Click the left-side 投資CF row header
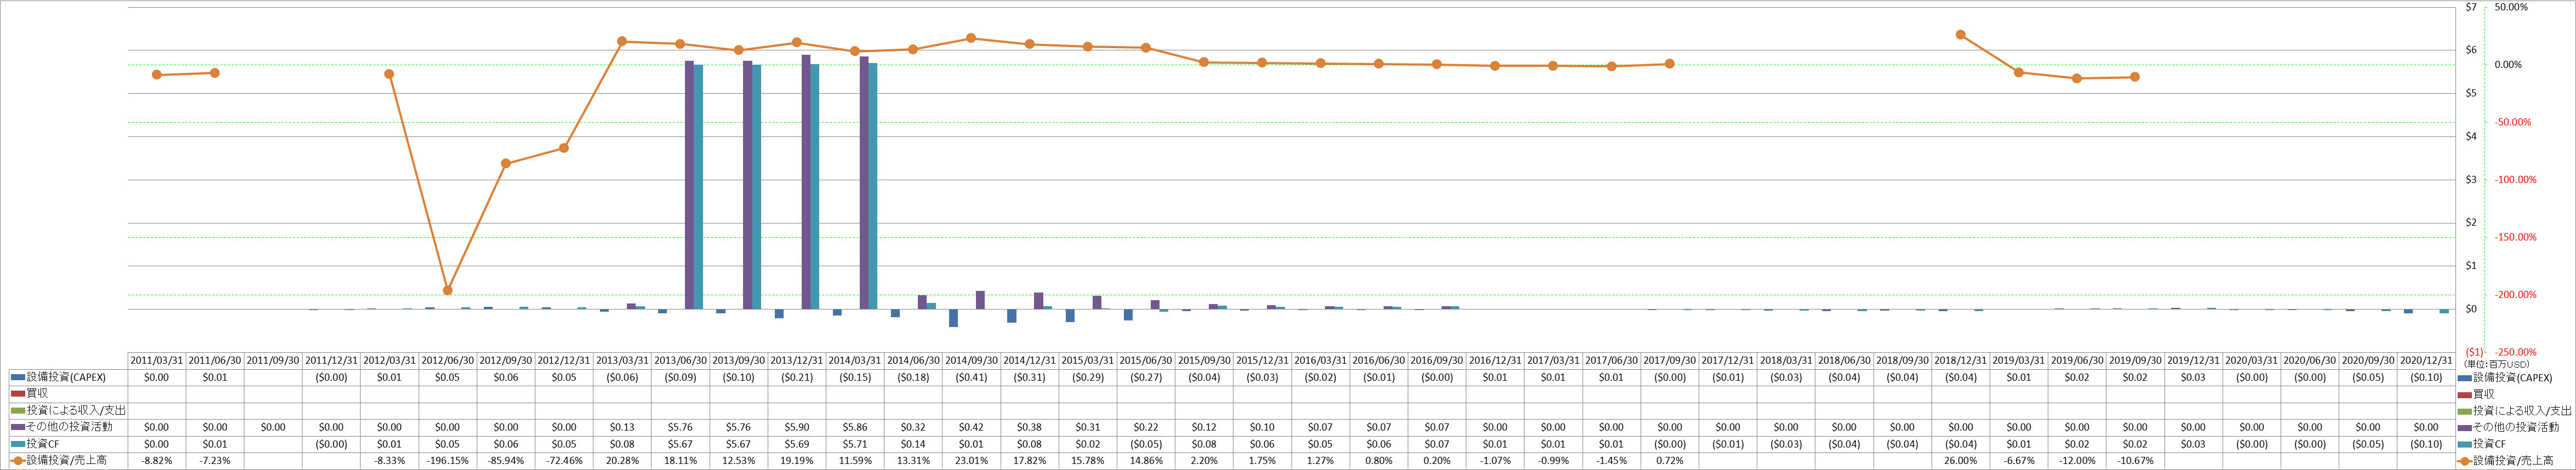The image size is (2576, 470). 68,444
